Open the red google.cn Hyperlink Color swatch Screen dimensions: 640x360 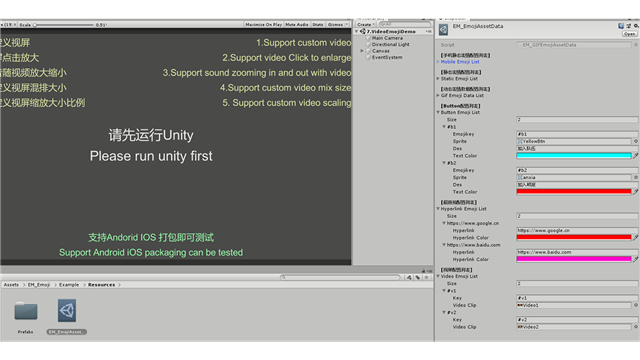574,238
